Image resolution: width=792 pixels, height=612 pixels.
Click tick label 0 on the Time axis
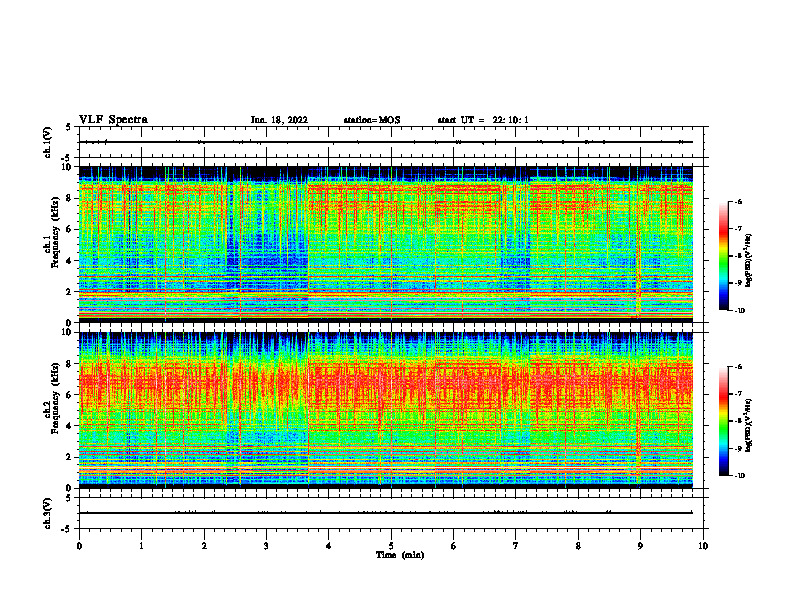79,546
